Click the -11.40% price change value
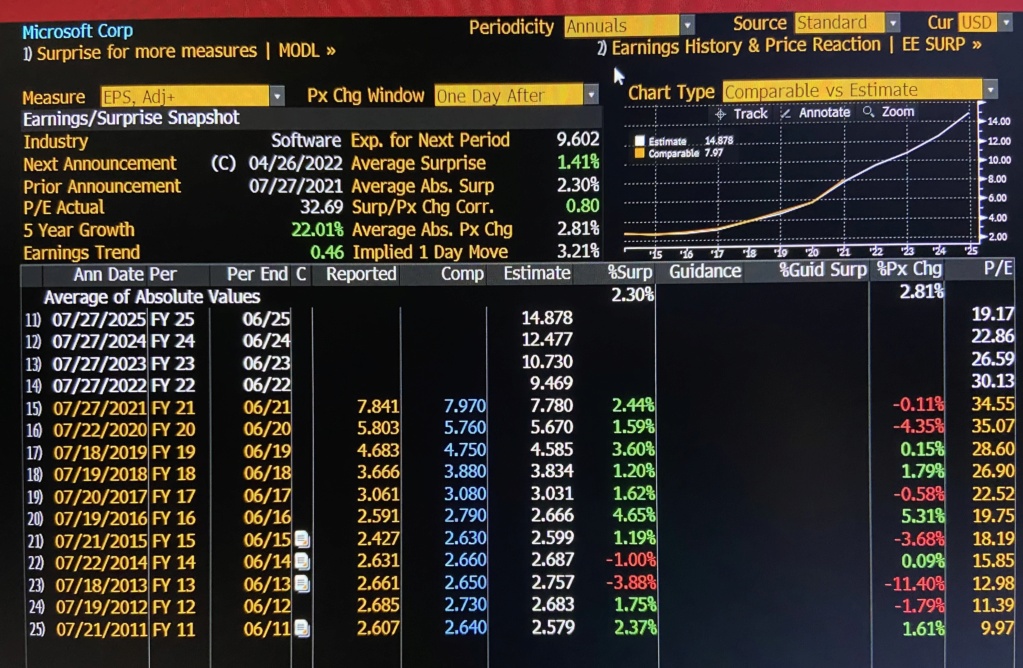Screen dimensions: 1023x668 click(914, 584)
